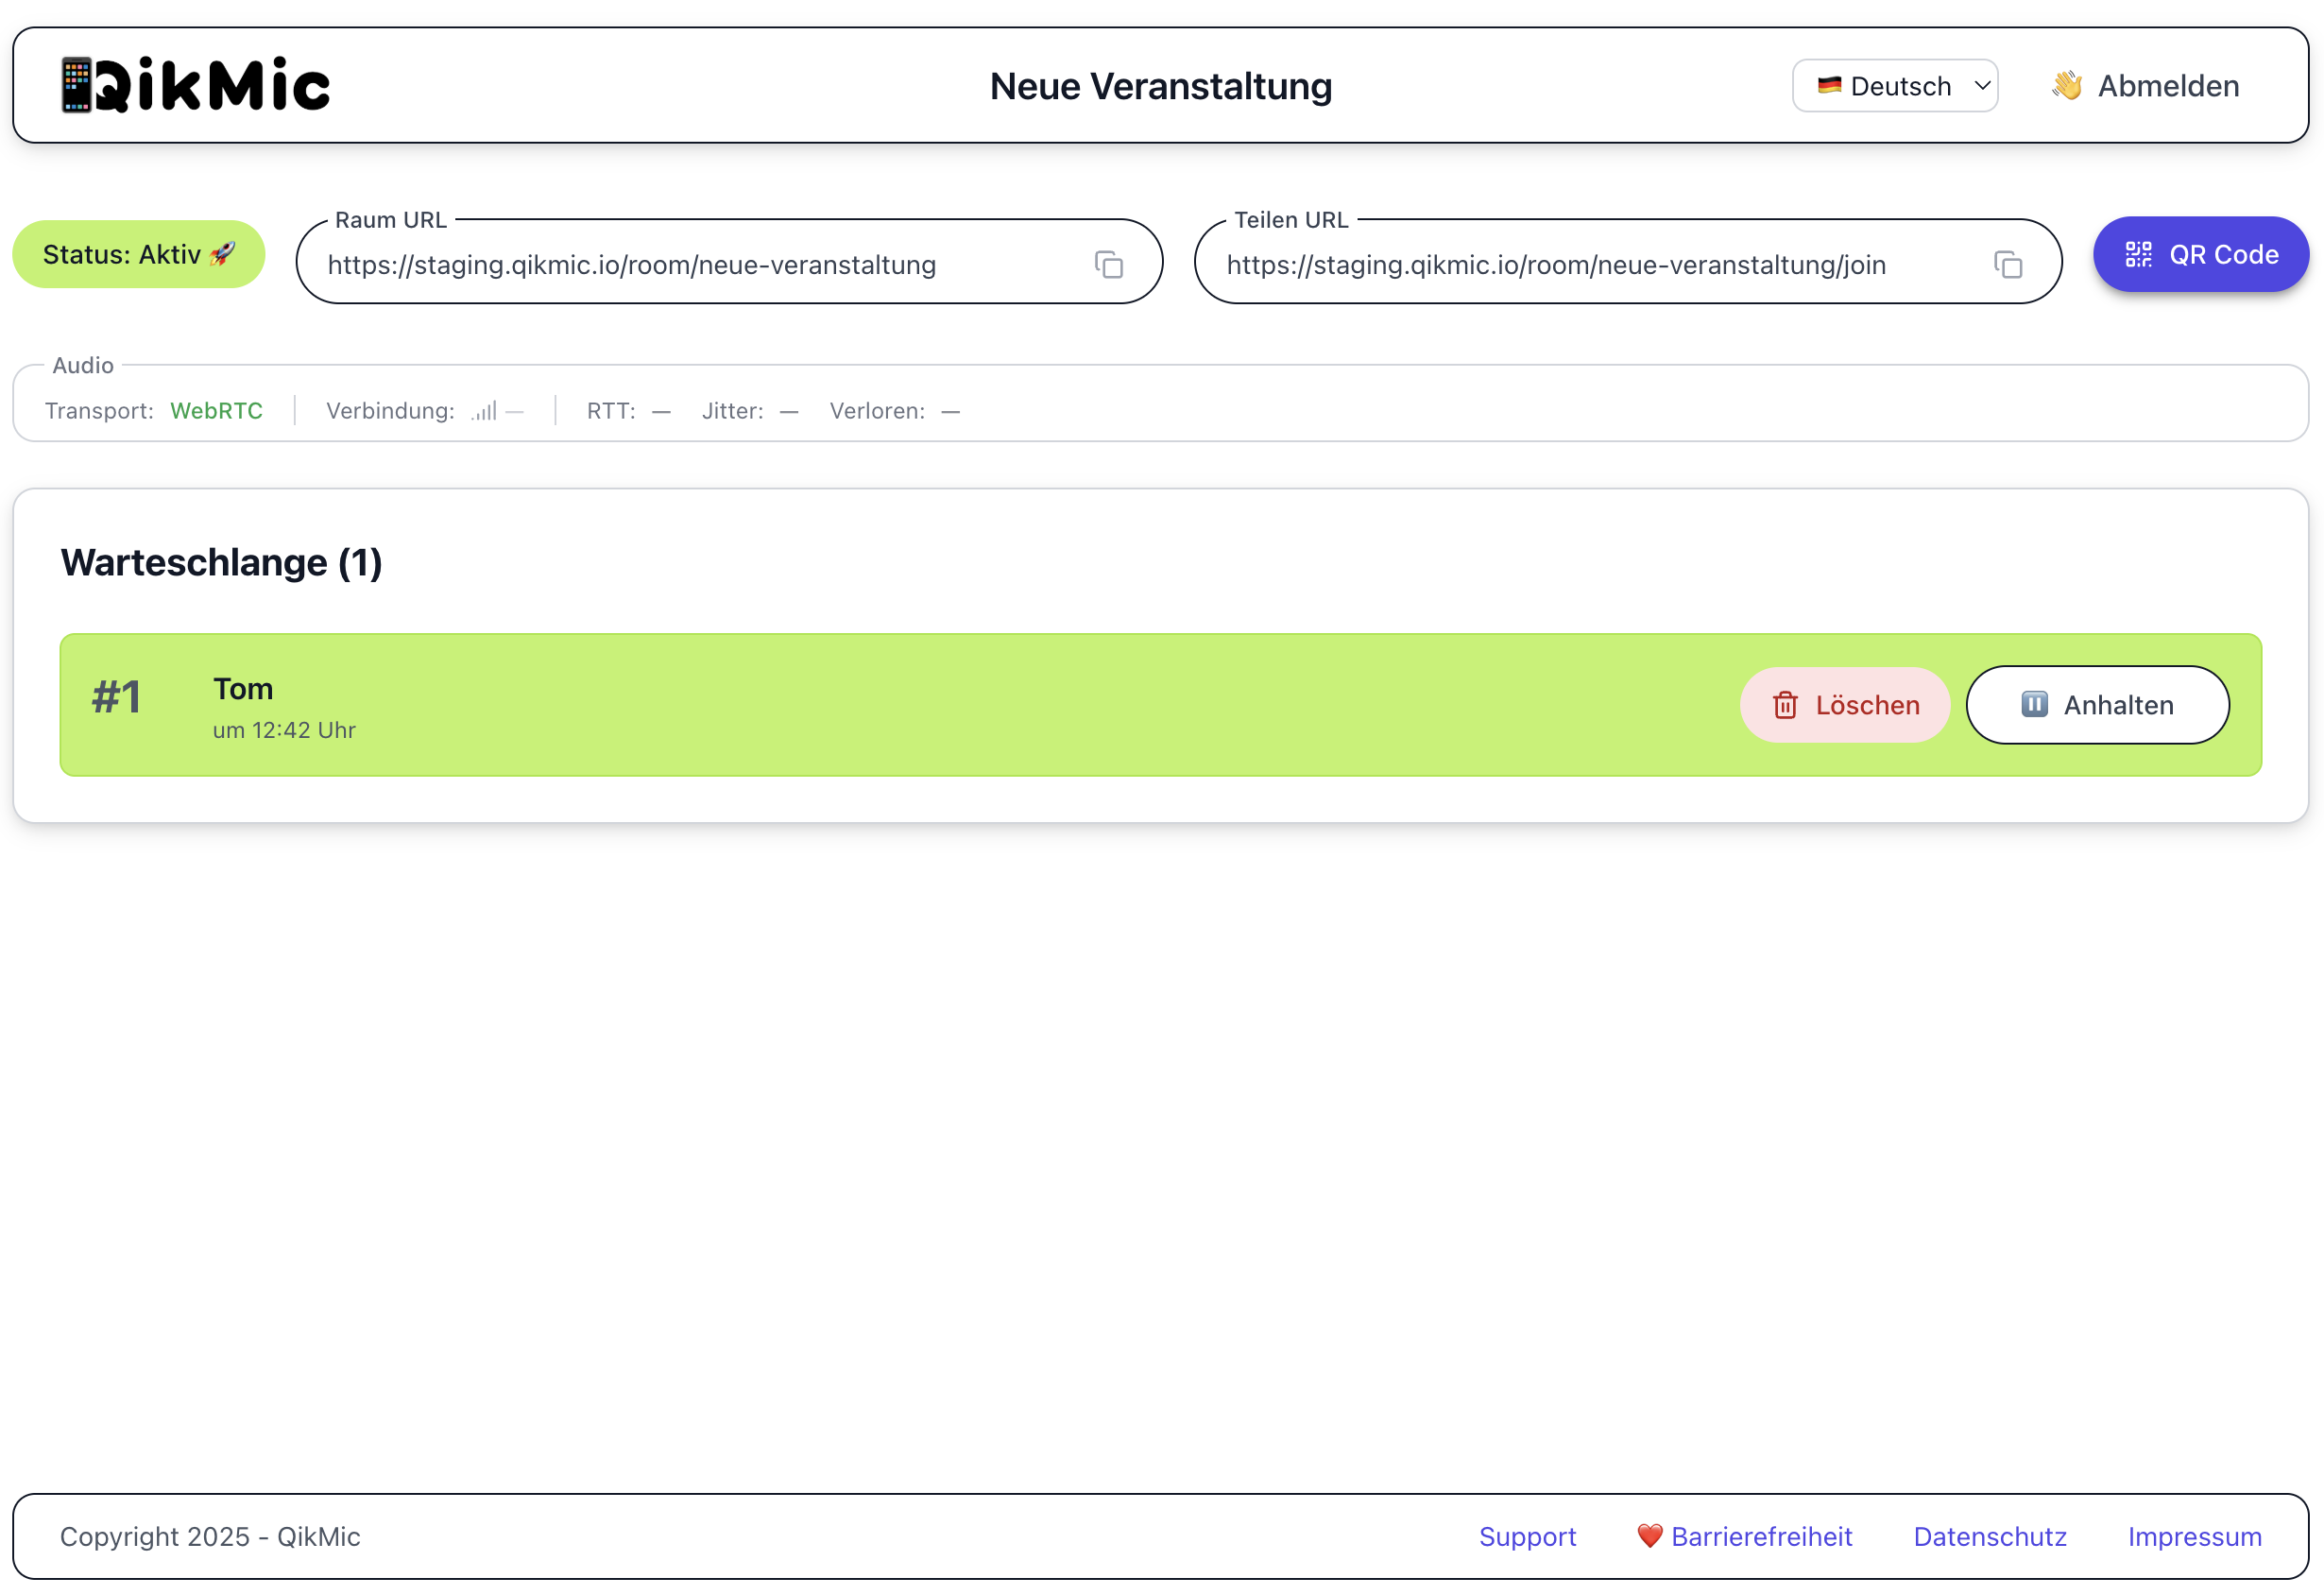Viewport: 2324px width, 1595px height.
Task: Click the um 12:42 Uhr timestamp
Action: [284, 730]
